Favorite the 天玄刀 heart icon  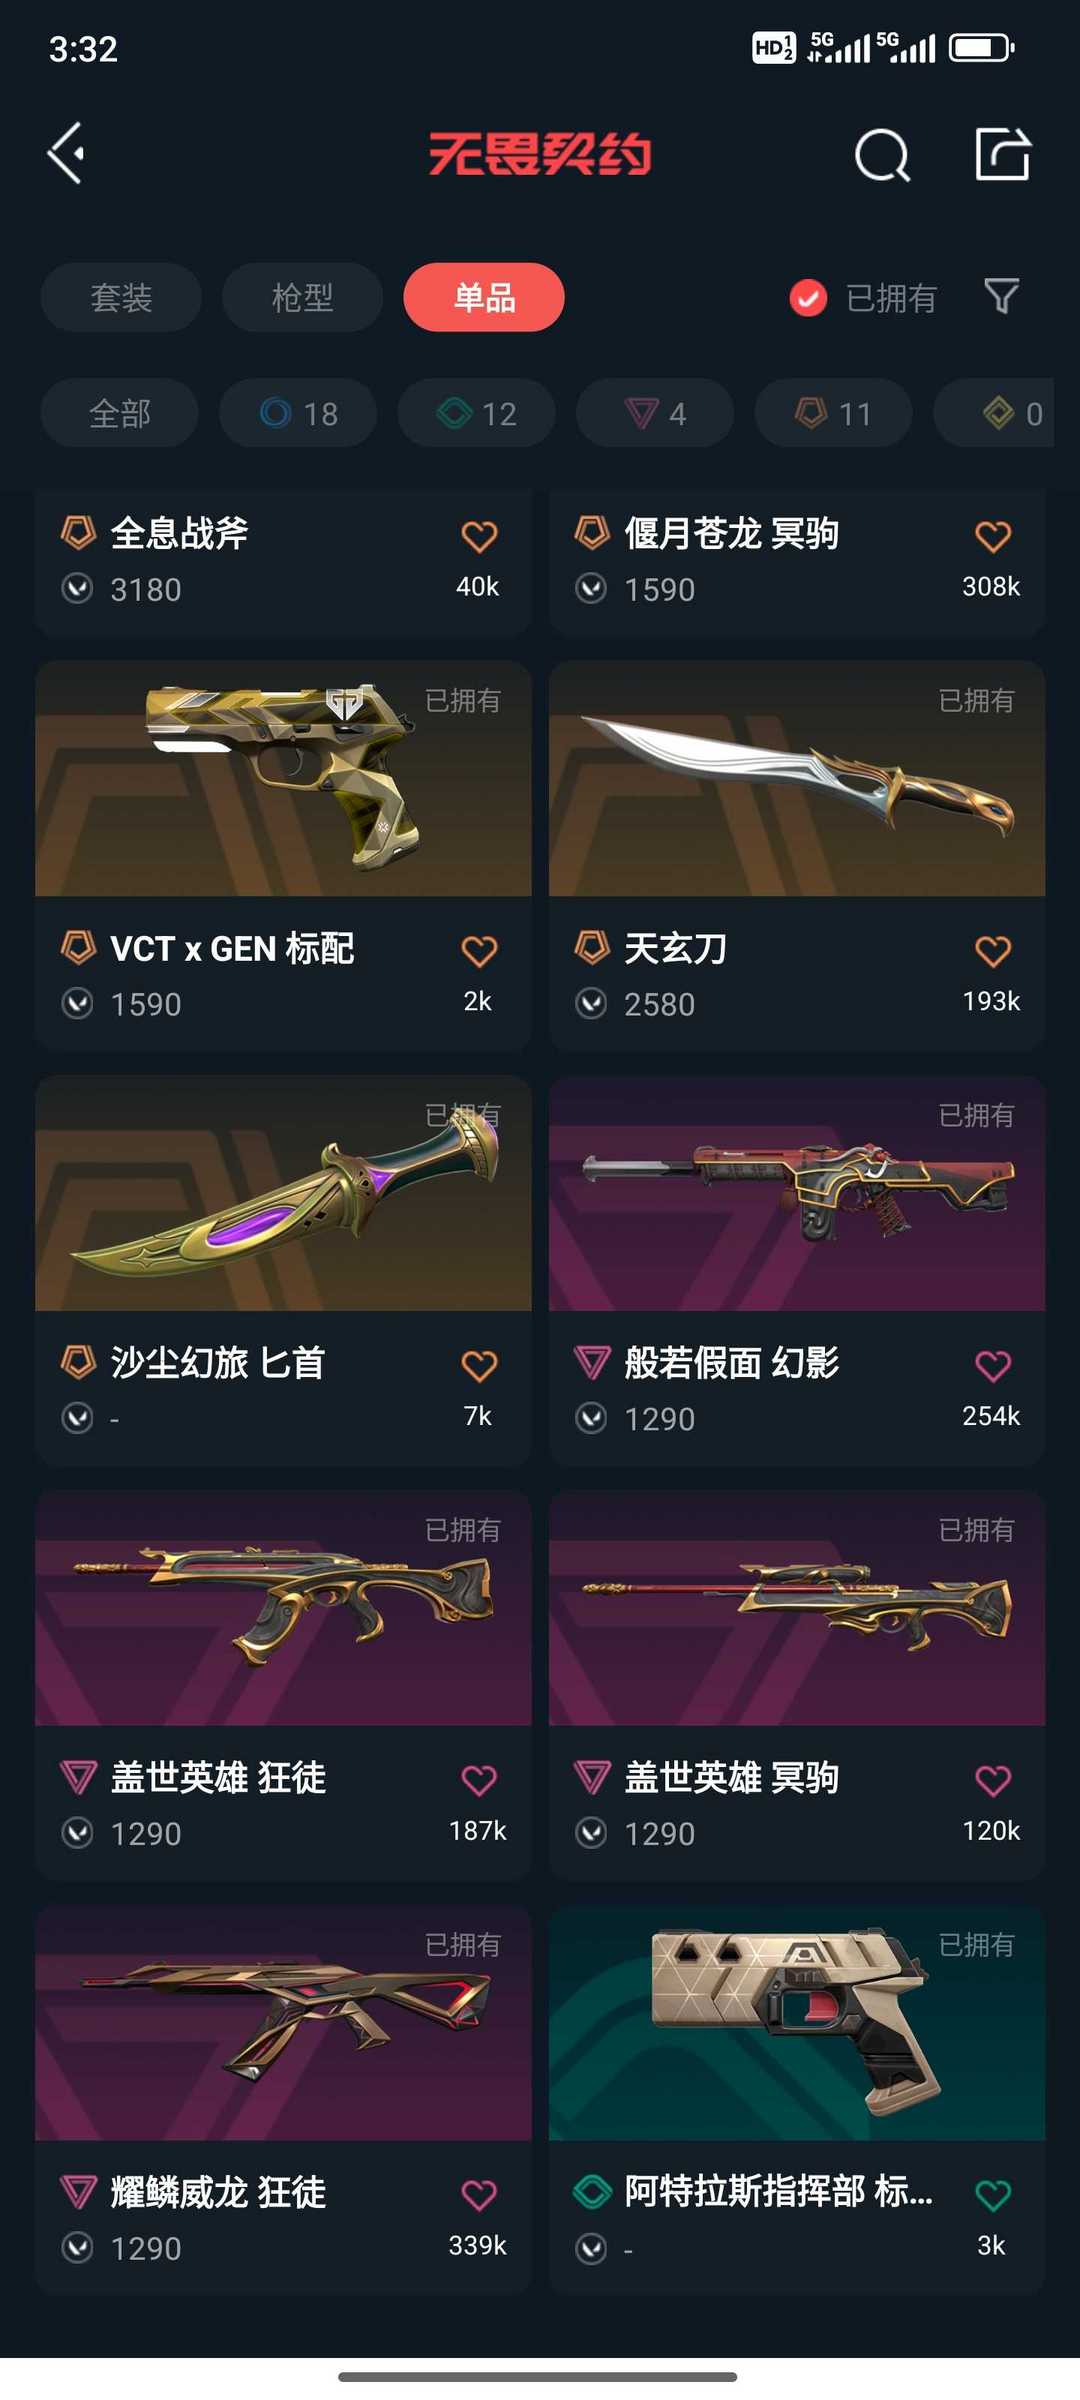[x=992, y=950]
